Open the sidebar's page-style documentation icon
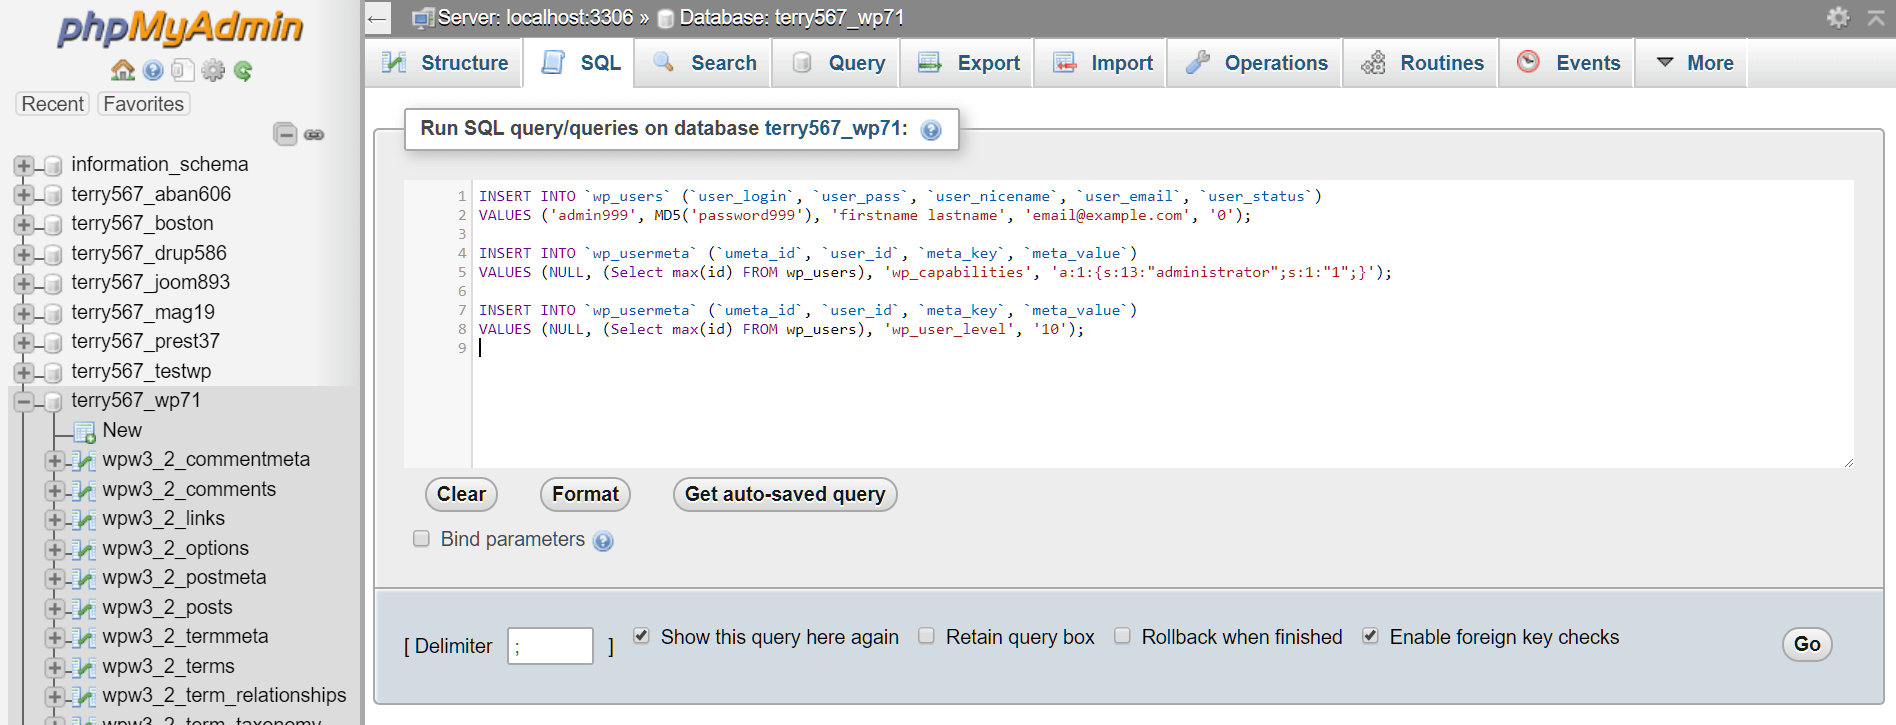The height and width of the screenshot is (725, 1896). click(x=182, y=70)
